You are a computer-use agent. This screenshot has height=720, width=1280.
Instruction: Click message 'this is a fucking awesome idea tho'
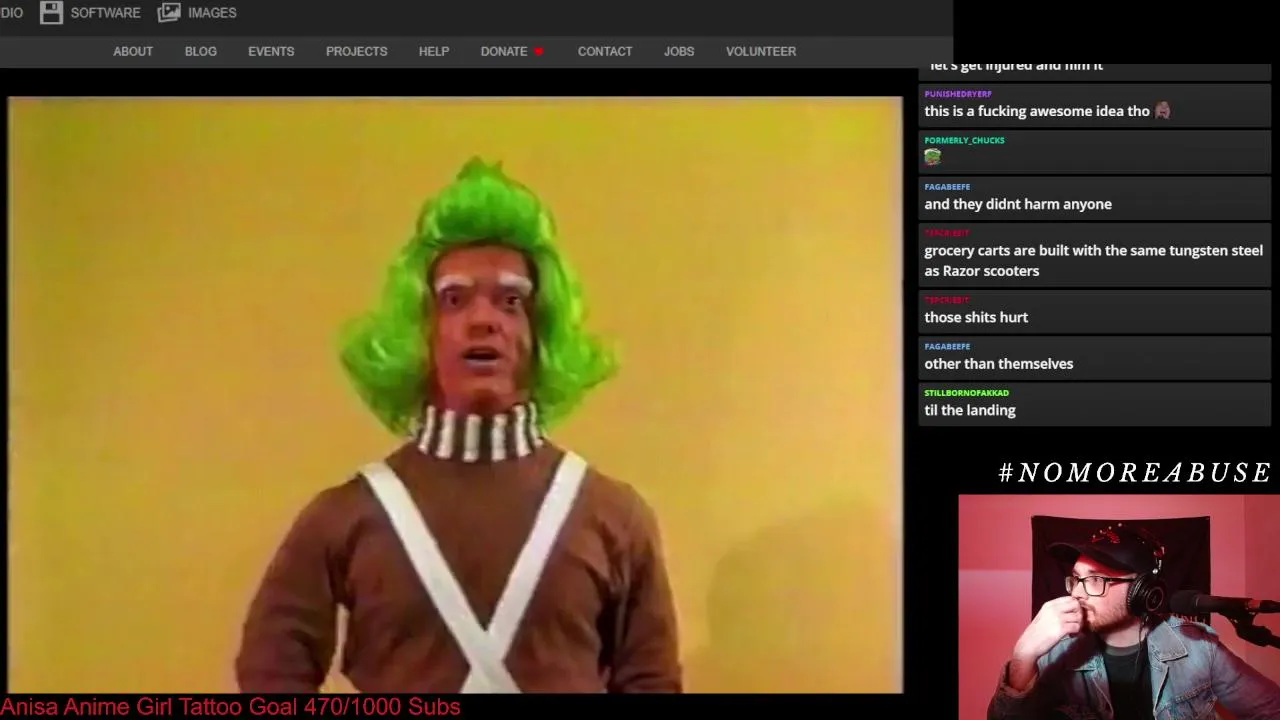pos(1037,111)
